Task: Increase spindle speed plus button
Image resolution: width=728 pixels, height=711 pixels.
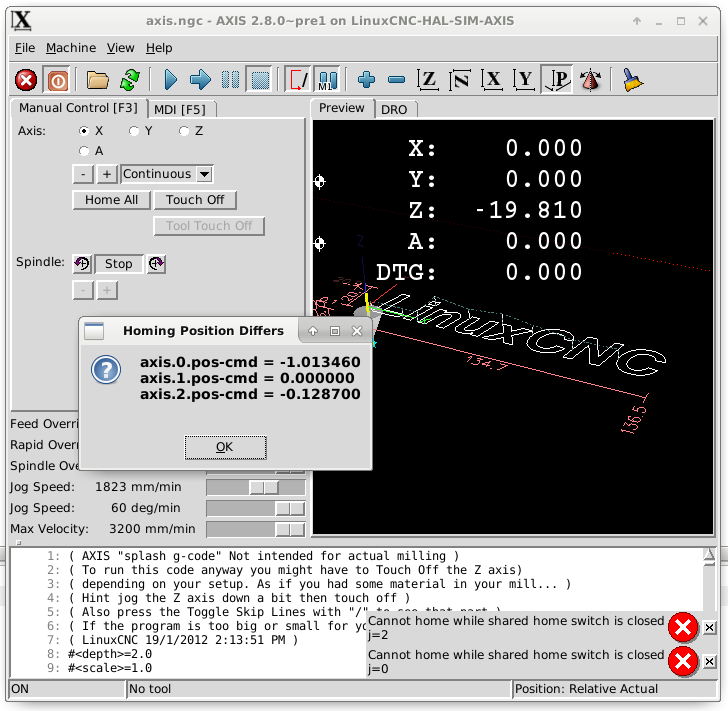Action: pos(107,291)
